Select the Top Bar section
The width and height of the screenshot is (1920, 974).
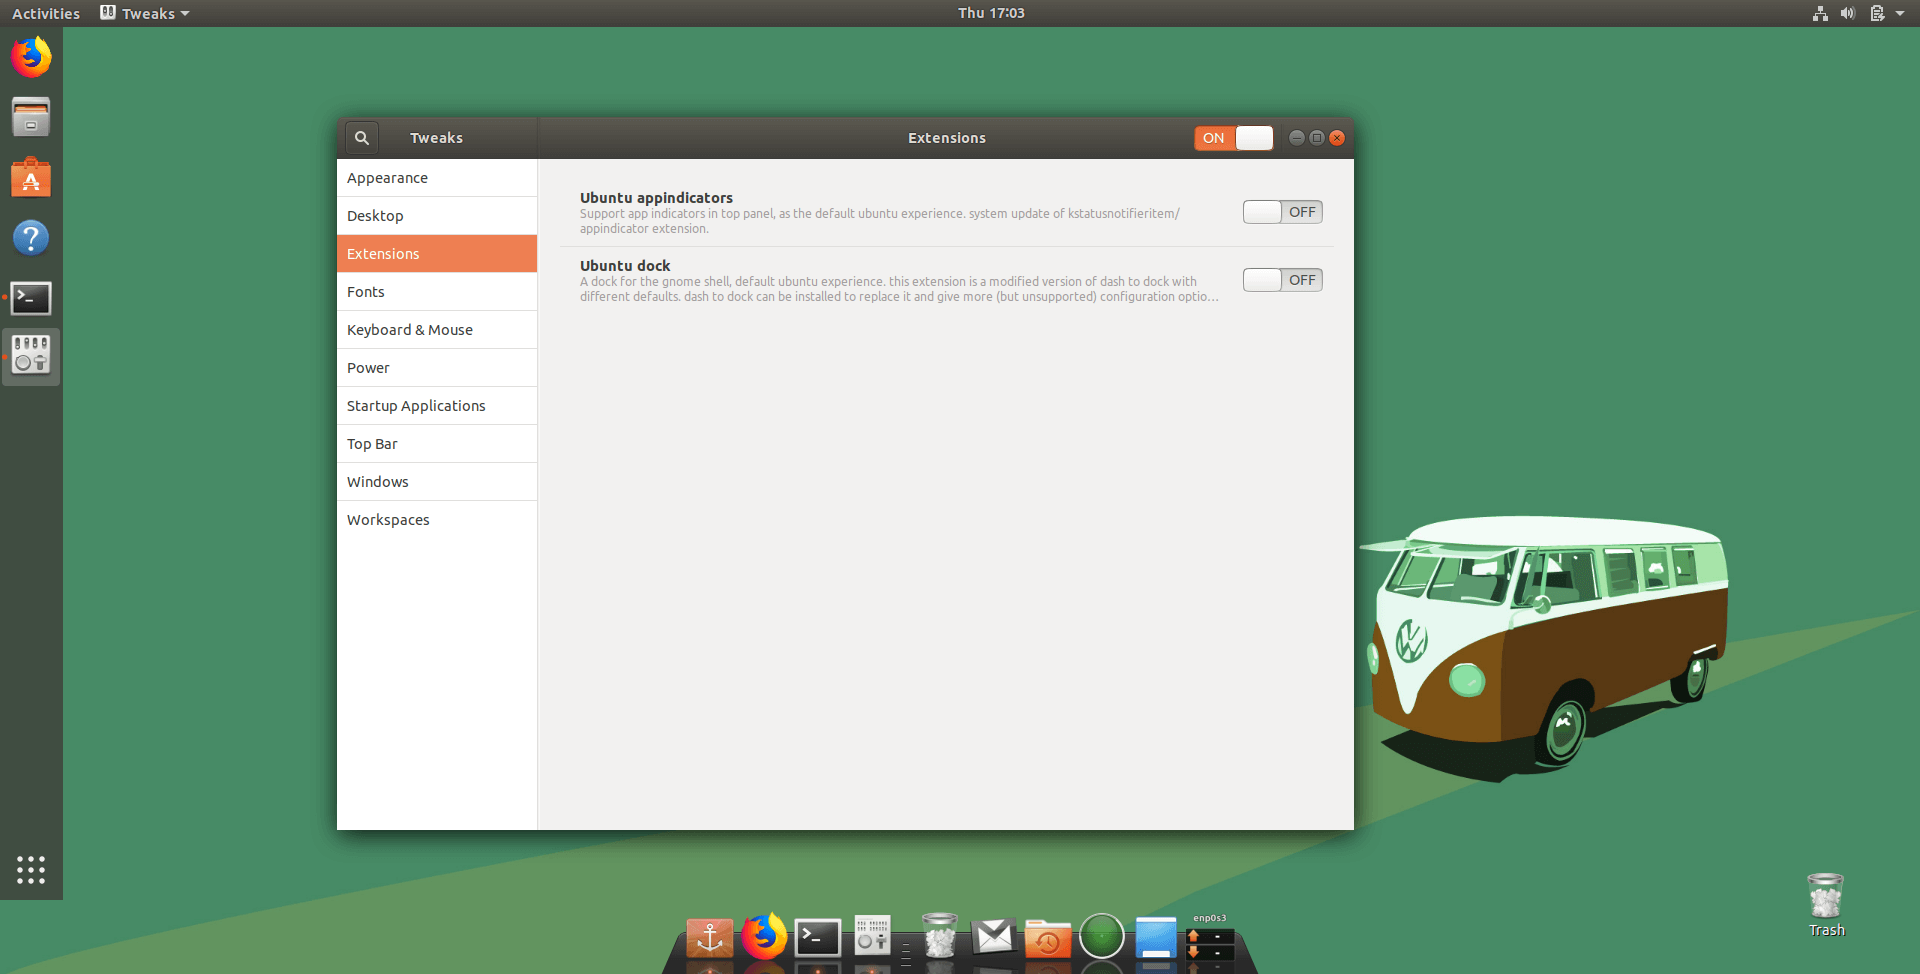(437, 444)
